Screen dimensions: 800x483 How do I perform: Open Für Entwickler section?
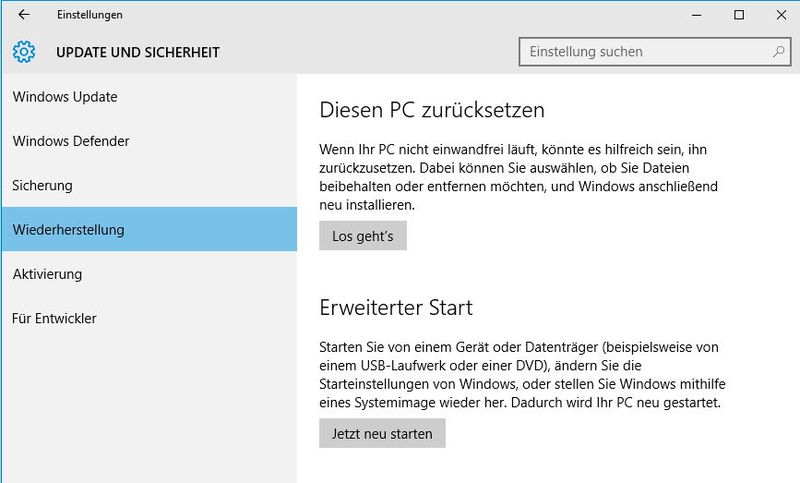tap(149, 319)
